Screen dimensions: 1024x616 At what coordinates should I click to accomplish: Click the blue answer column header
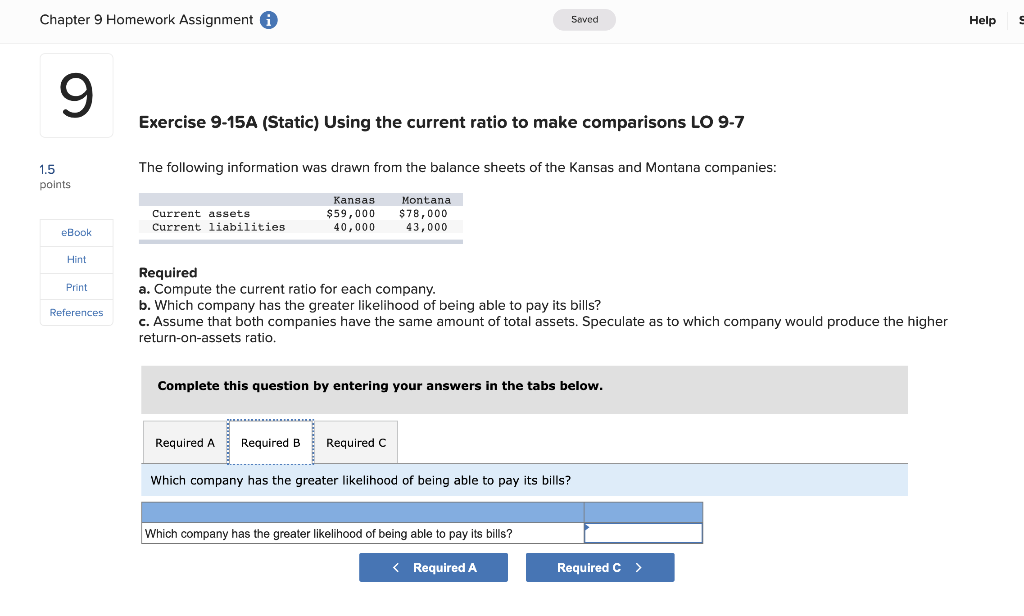[643, 511]
